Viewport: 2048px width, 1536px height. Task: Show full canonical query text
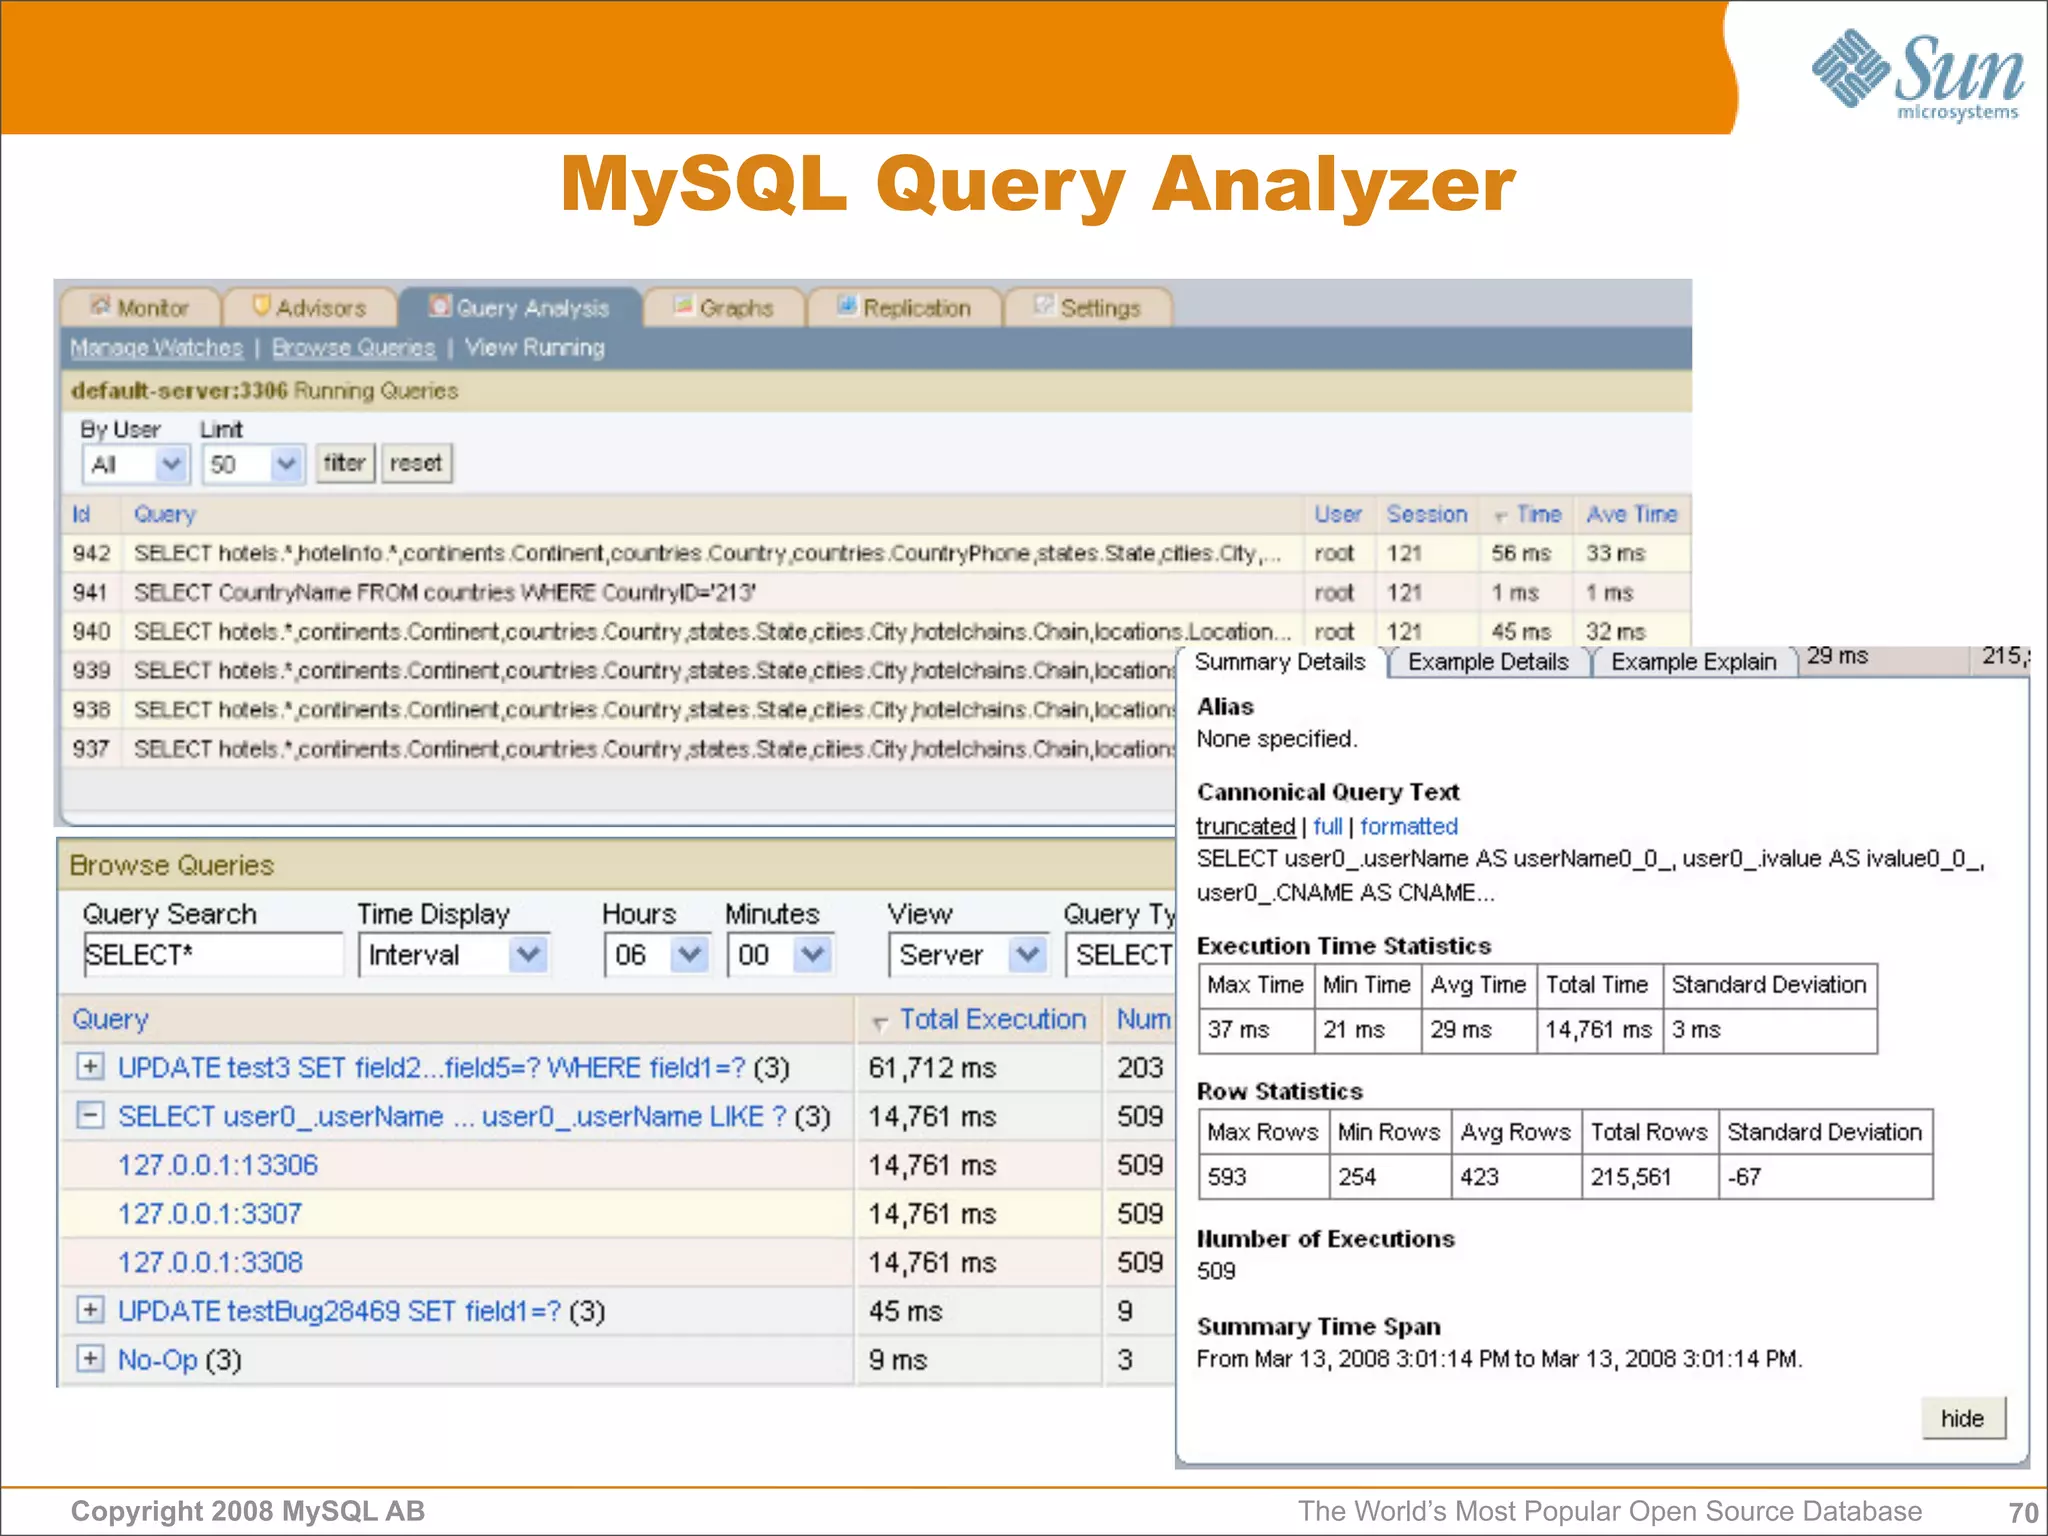click(x=1328, y=827)
